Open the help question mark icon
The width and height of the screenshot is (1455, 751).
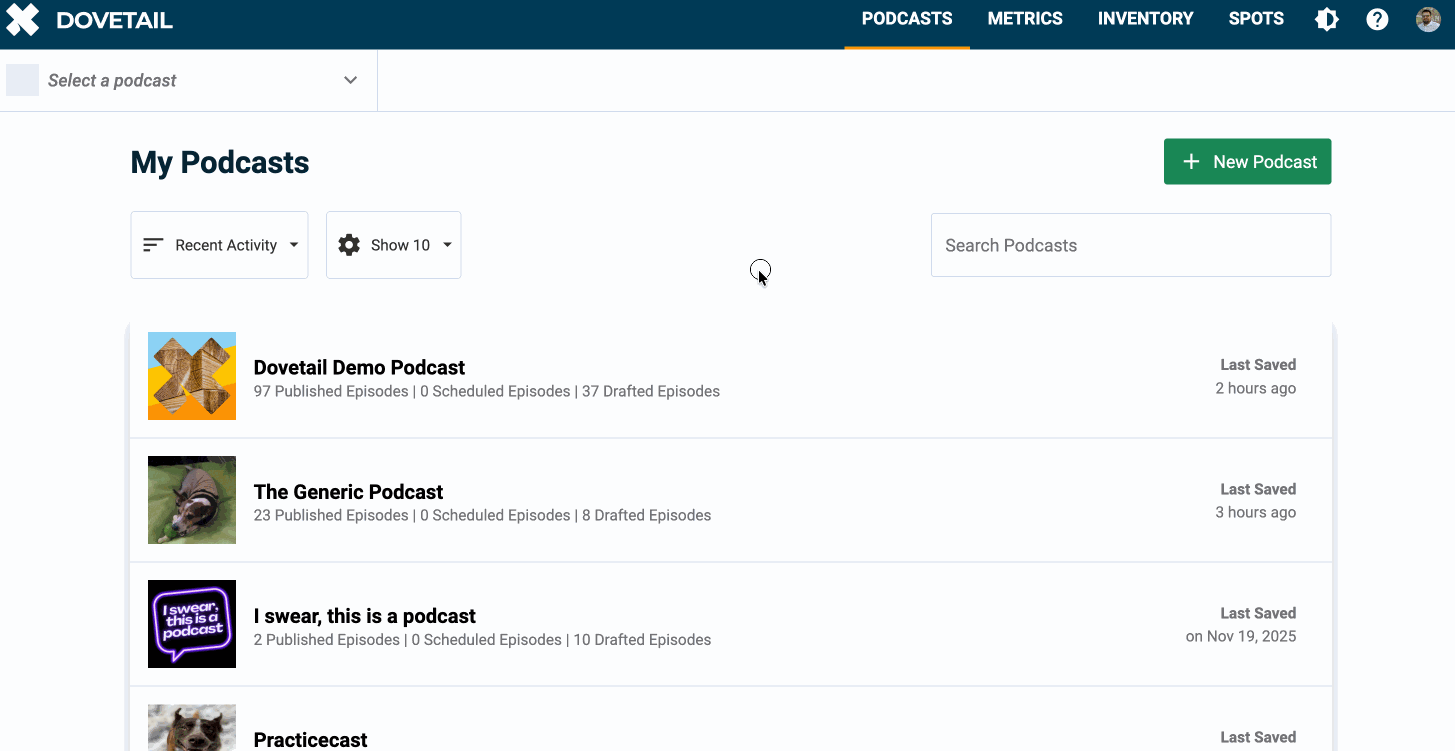pos(1377,19)
